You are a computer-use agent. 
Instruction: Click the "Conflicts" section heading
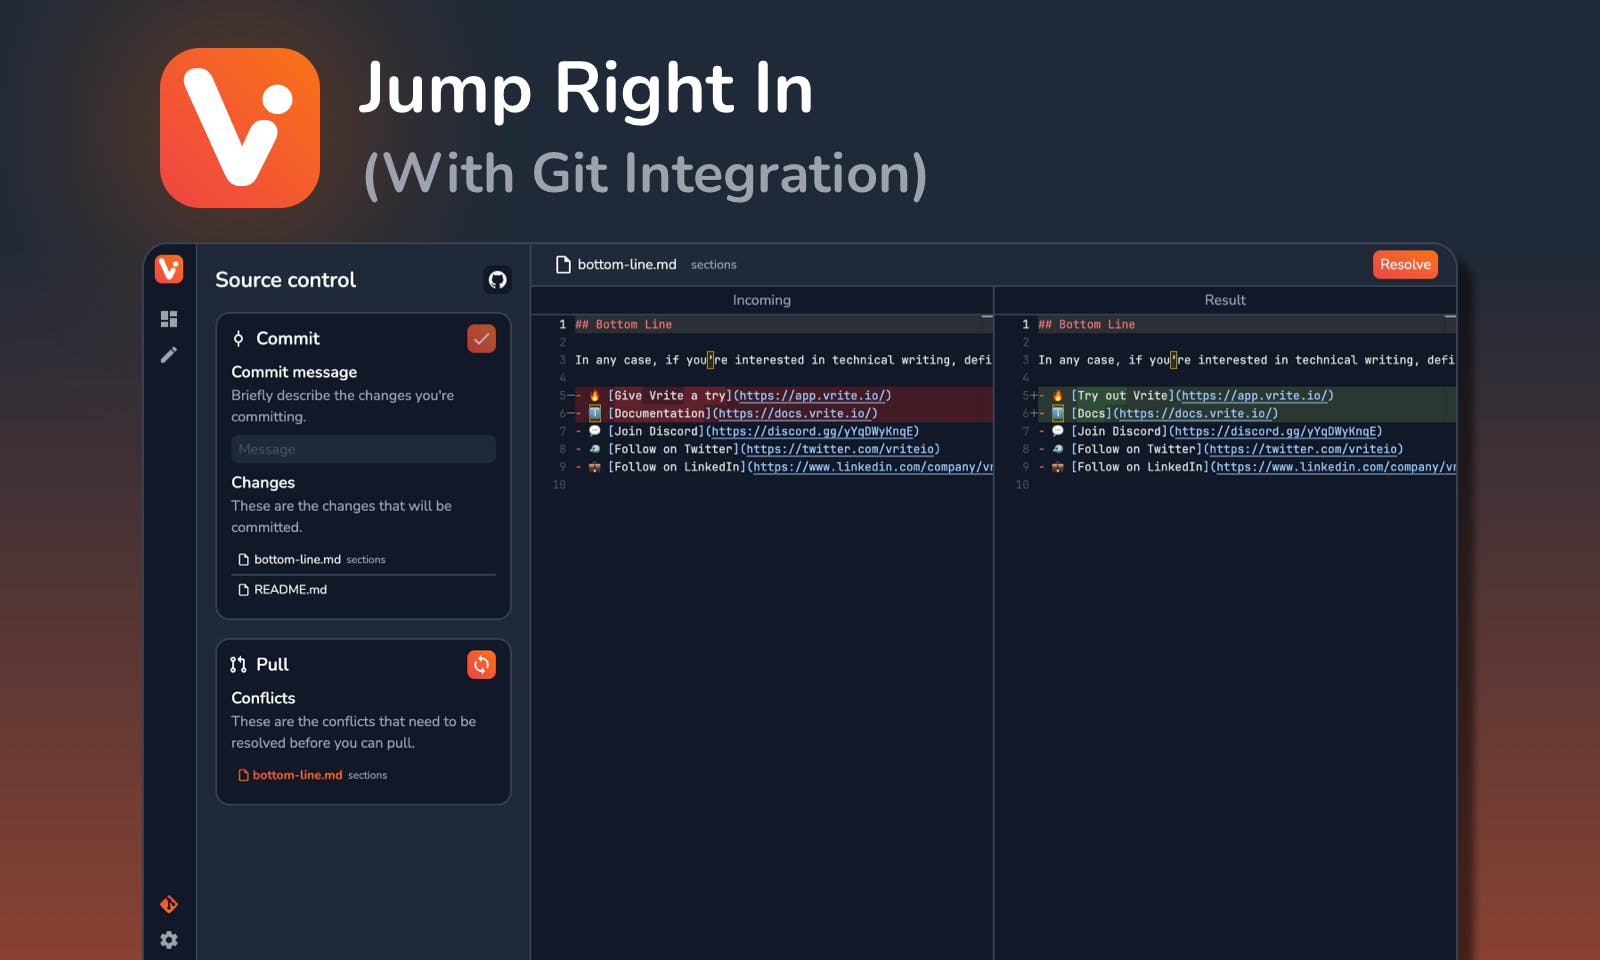pyautogui.click(x=263, y=698)
